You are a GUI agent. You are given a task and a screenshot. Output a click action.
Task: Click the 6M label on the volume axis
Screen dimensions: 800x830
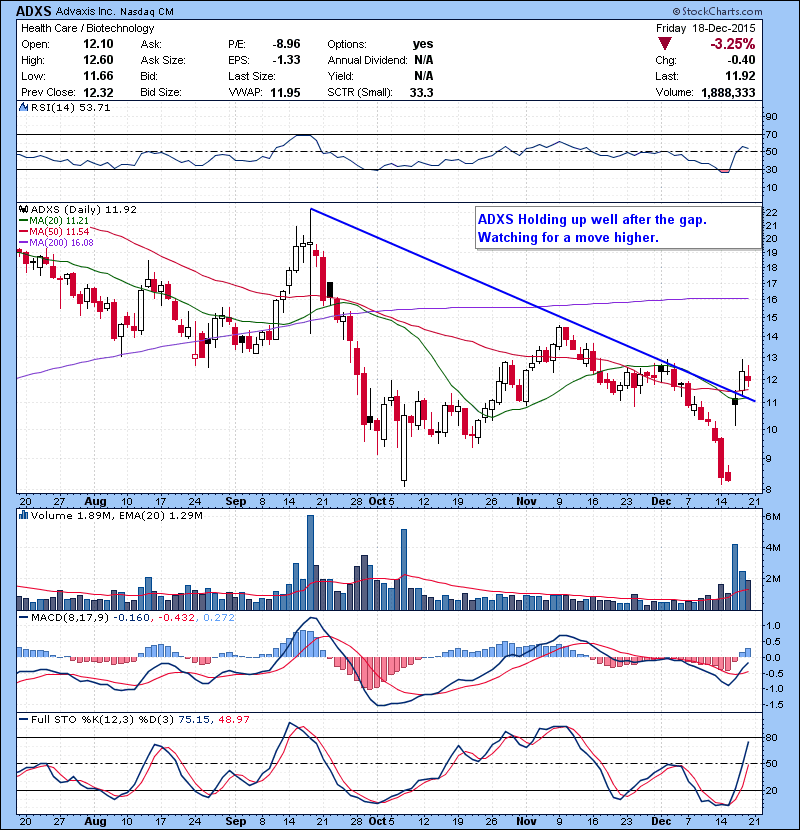tap(772, 516)
